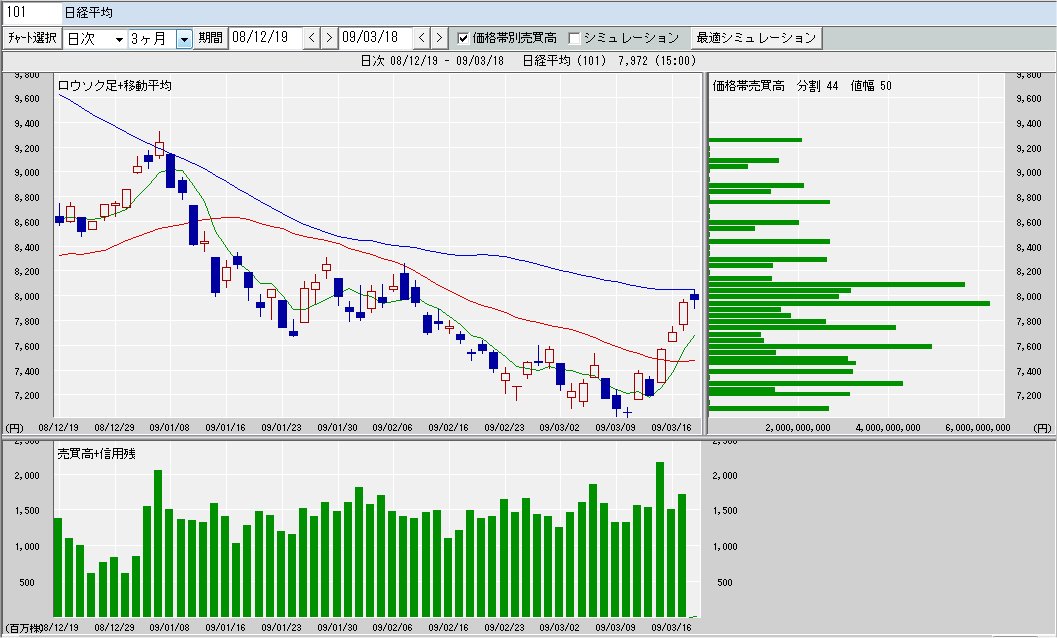Click the end date field 09/03/18
This screenshot has width=1057, height=638.
[375, 38]
